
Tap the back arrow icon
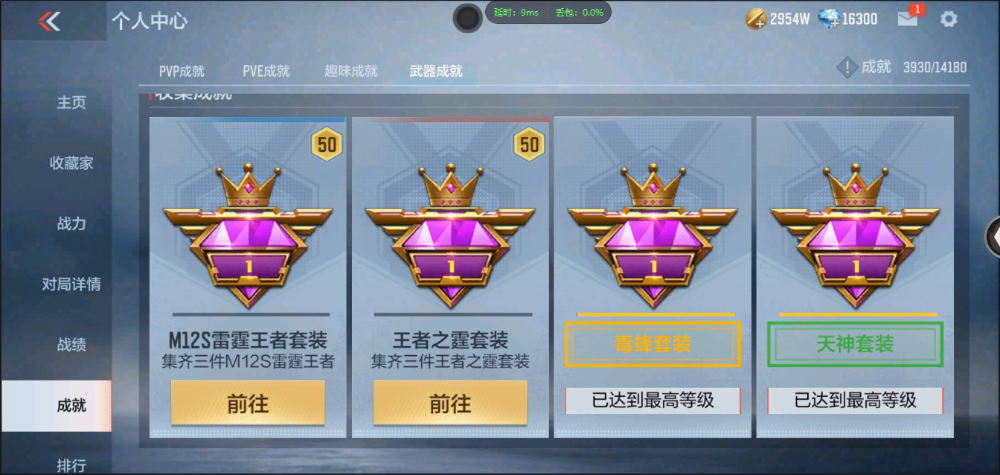point(49,21)
